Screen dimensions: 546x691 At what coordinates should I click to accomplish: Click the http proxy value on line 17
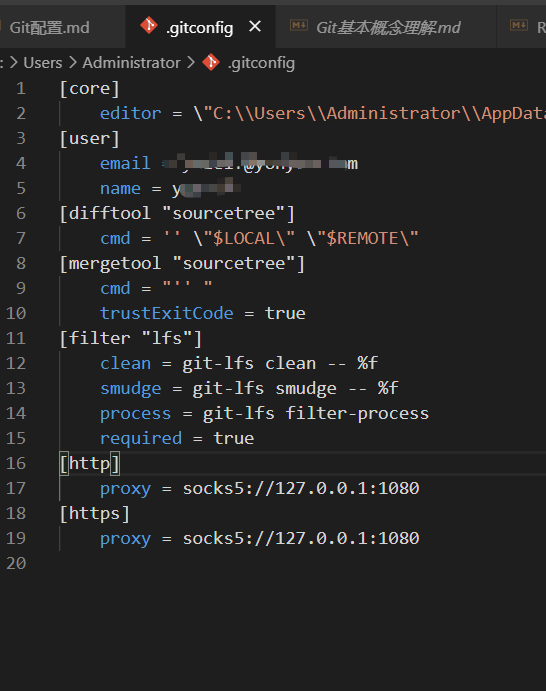coord(301,488)
